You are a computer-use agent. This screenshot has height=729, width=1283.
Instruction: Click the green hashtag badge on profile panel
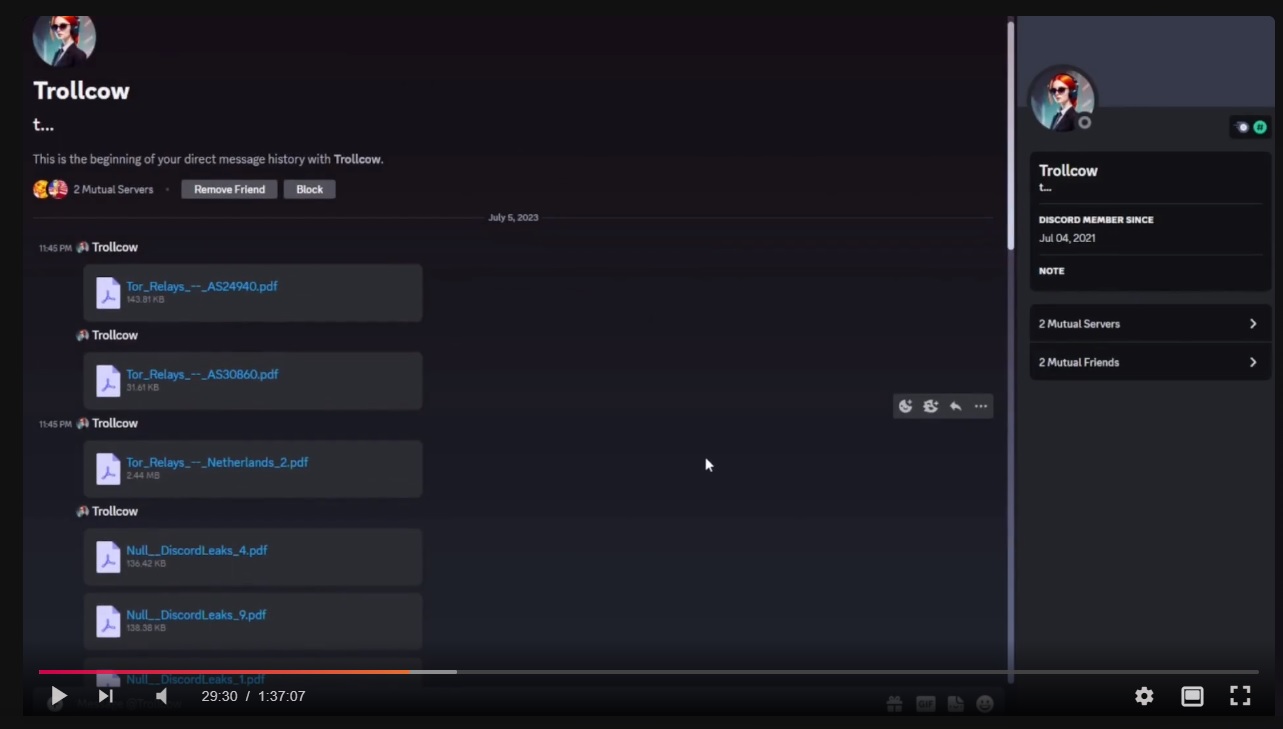point(1260,127)
